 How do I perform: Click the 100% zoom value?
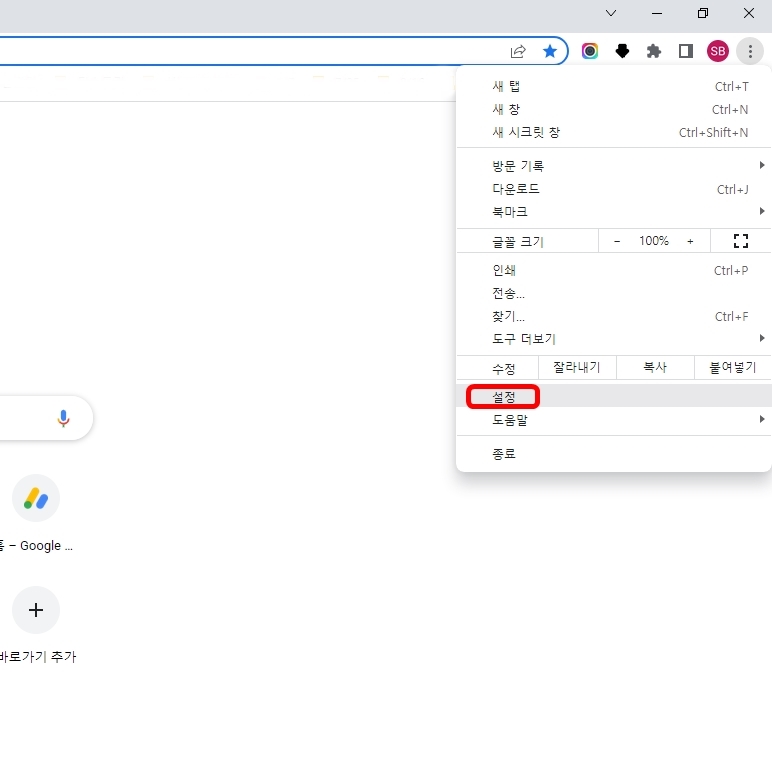point(654,241)
